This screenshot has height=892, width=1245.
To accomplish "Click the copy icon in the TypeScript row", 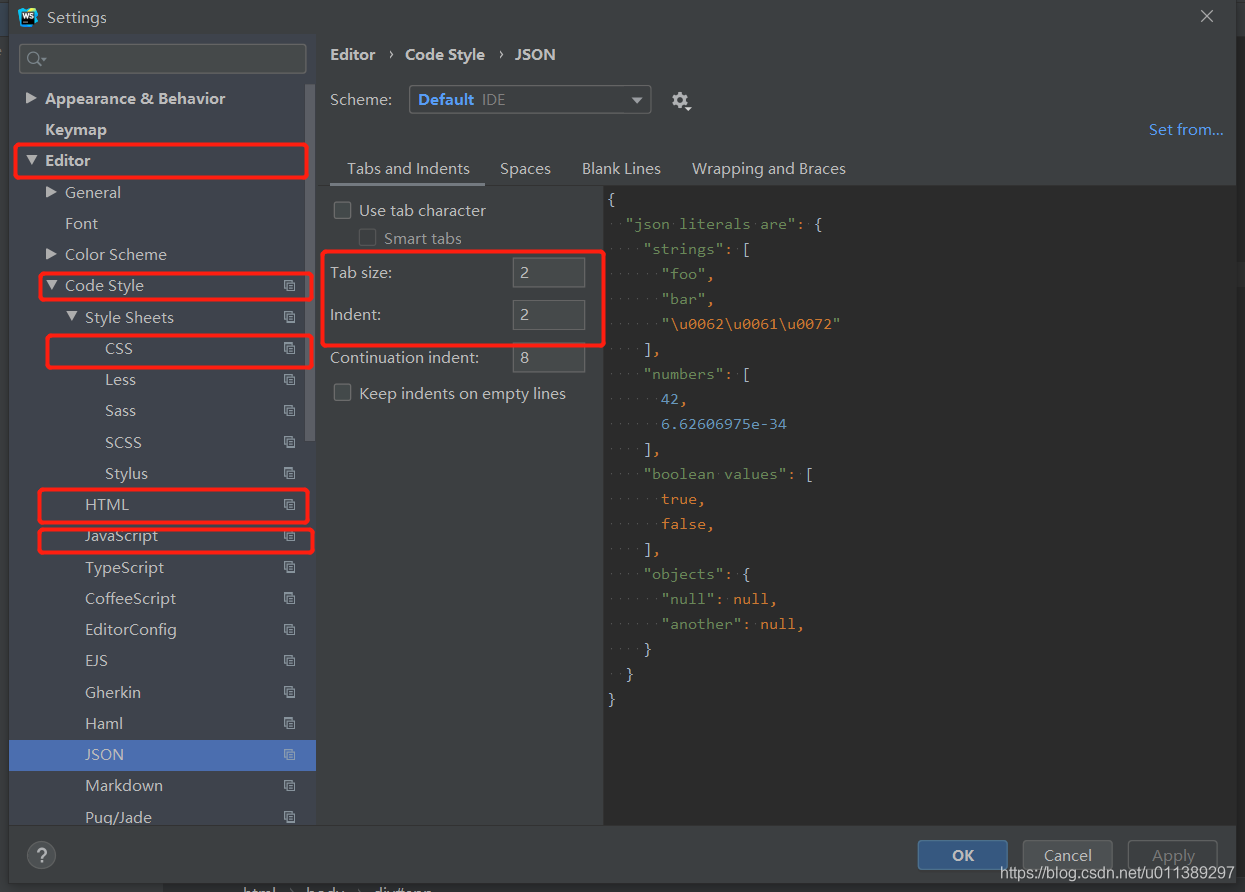I will 289,567.
